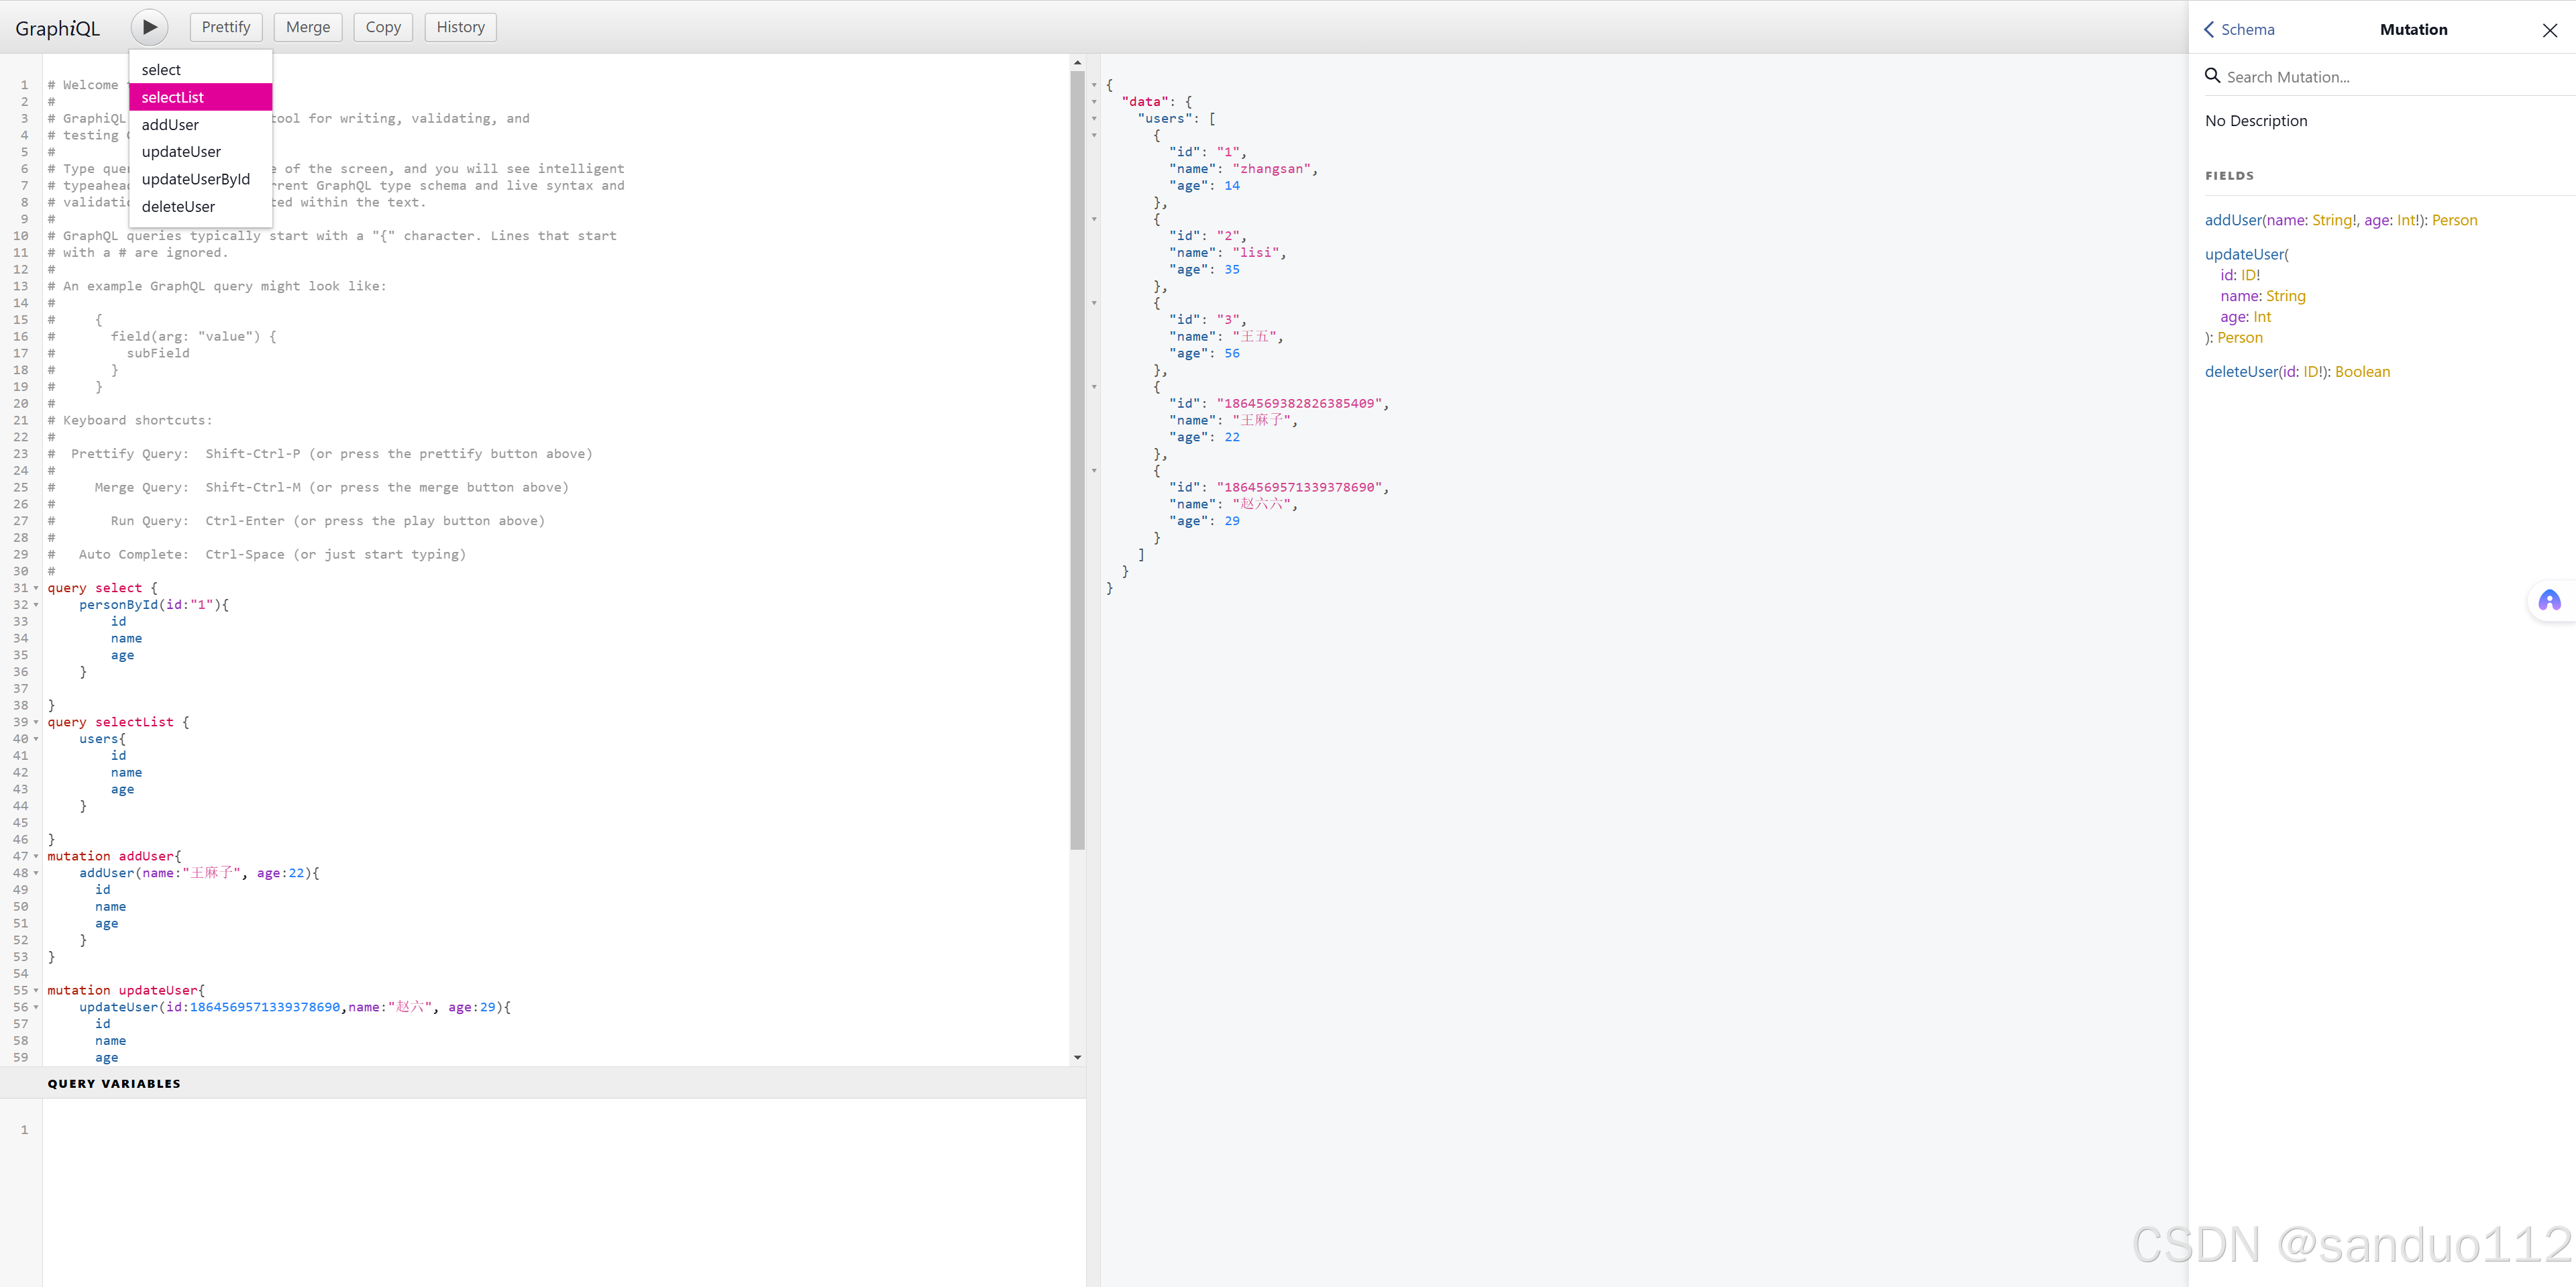This screenshot has height=1287, width=2576.
Task: Collapse the result root object fold arrow
Action: click(1094, 85)
